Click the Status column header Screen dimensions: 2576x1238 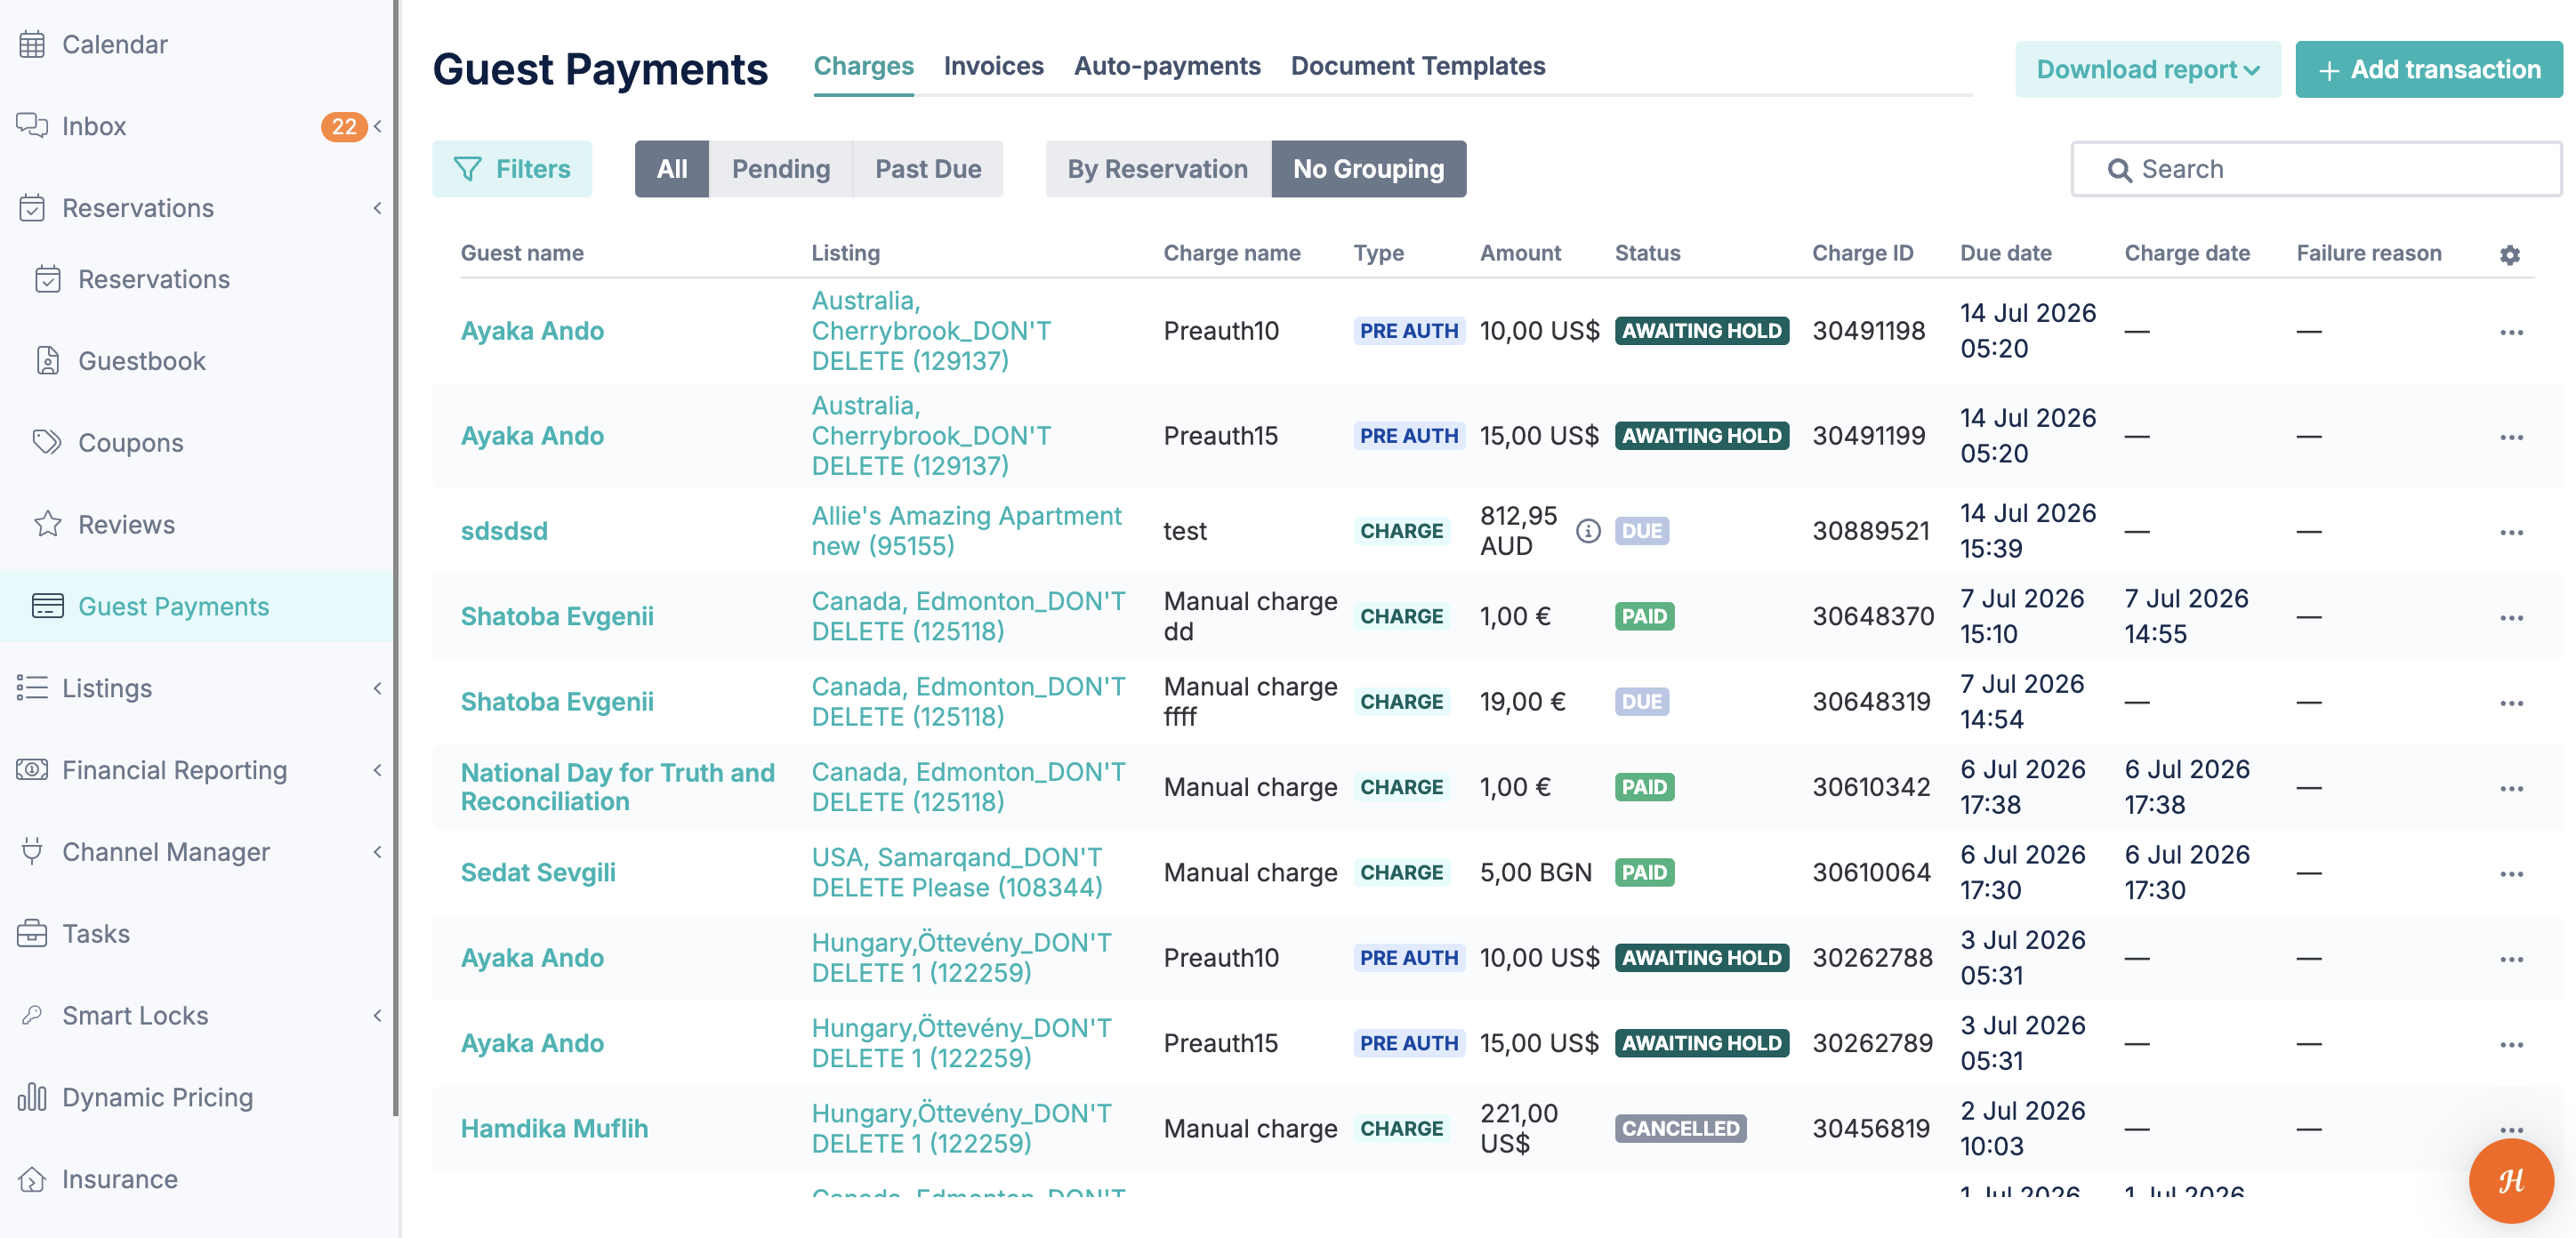1648,253
